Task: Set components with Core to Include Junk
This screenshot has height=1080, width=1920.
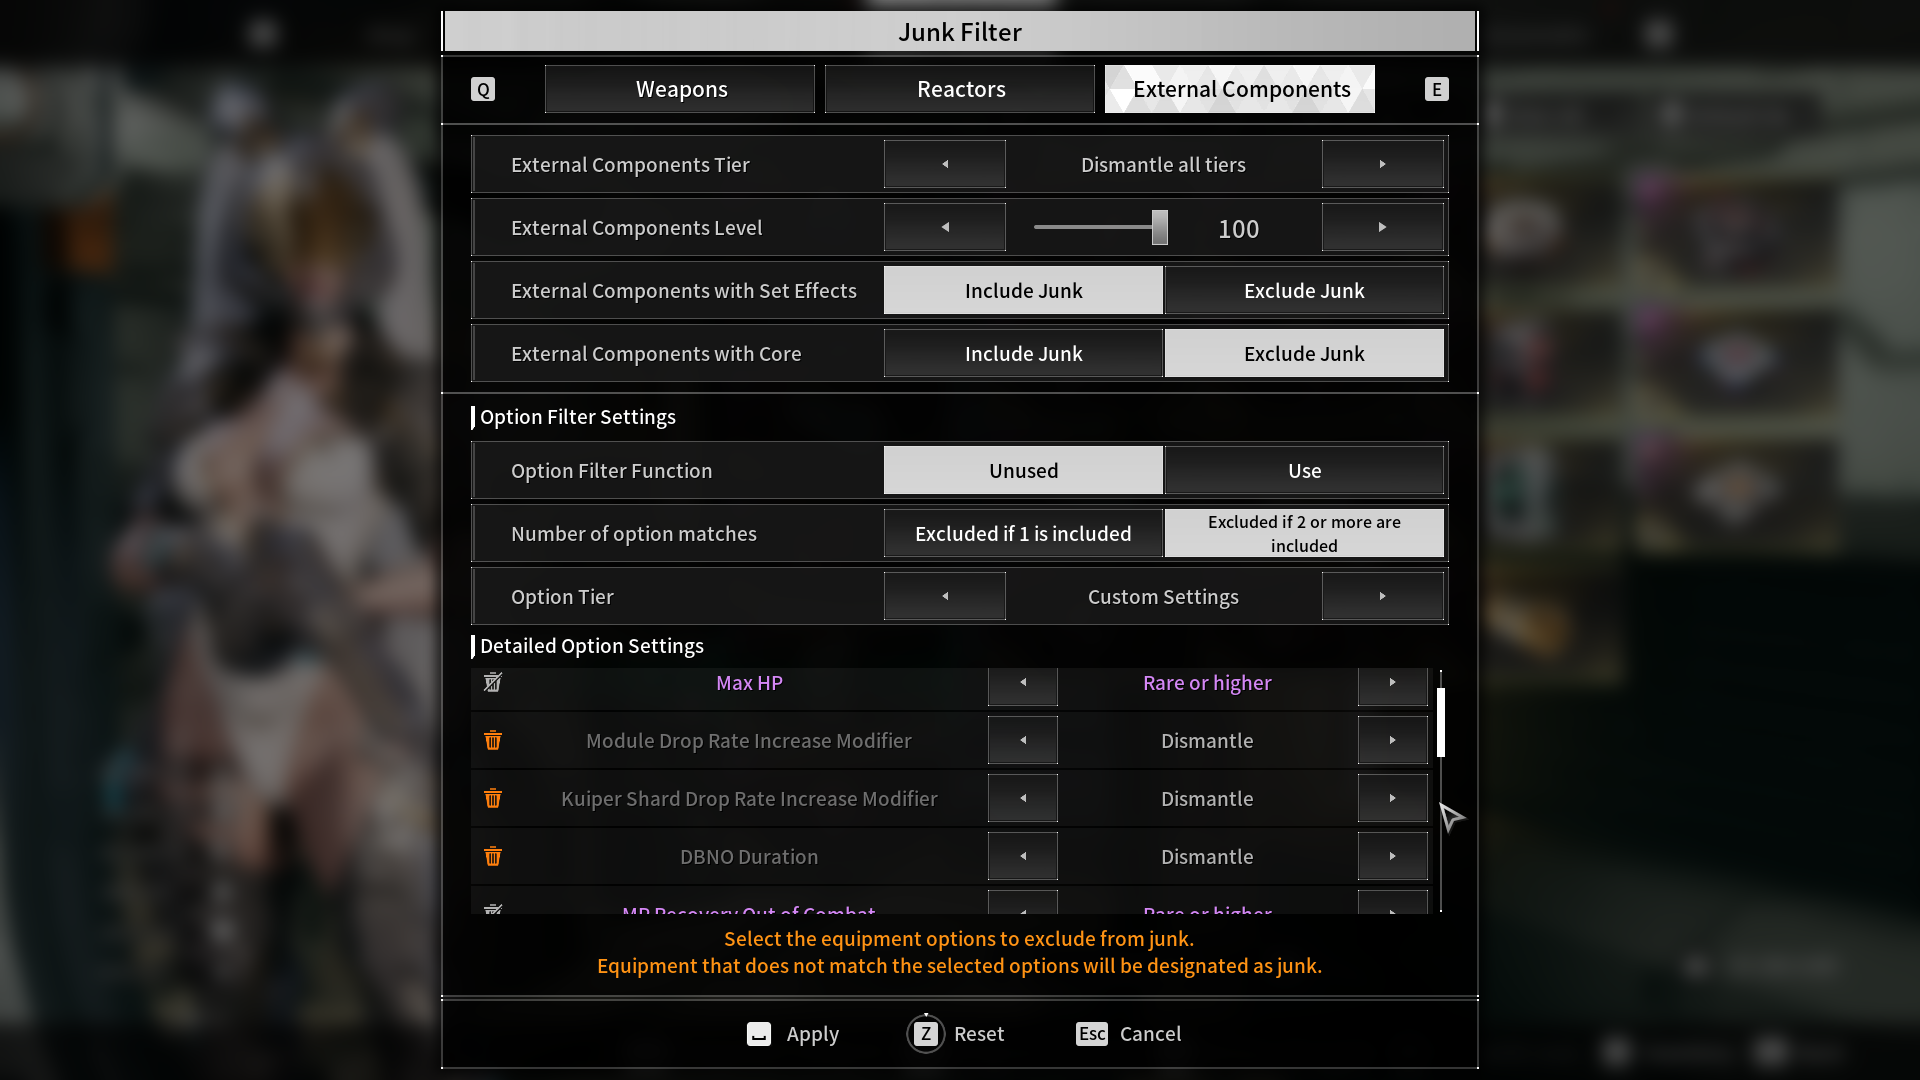Action: [1023, 354]
